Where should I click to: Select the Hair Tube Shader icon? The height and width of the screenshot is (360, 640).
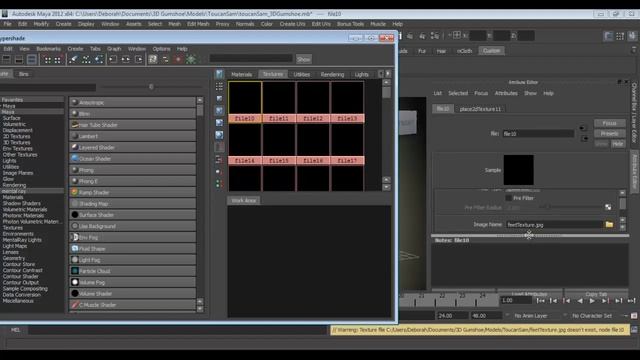pos(75,124)
